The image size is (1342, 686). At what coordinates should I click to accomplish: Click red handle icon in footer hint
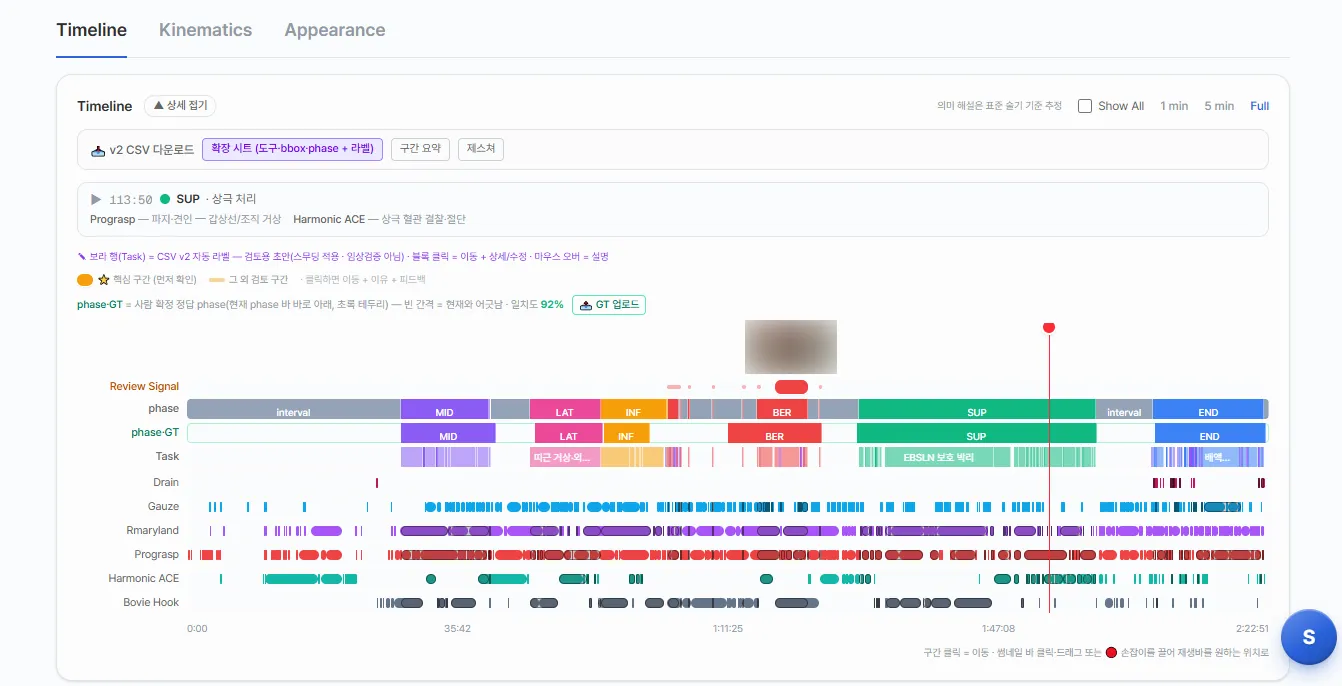click(x=1111, y=652)
